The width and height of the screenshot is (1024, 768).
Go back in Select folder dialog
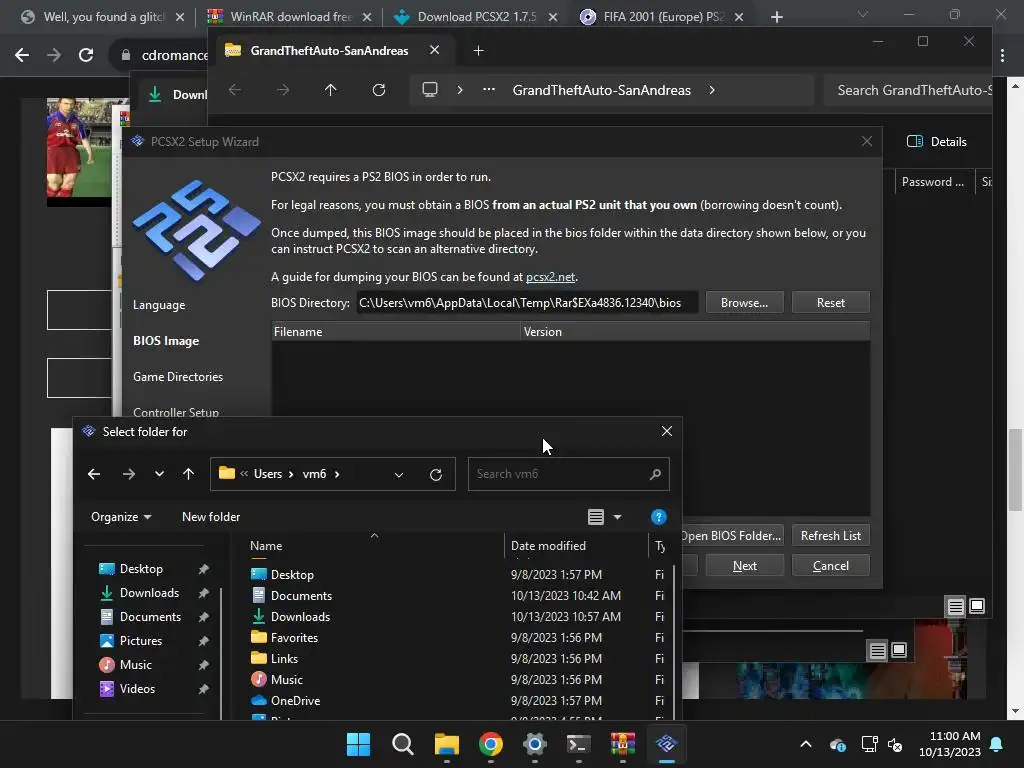94,474
